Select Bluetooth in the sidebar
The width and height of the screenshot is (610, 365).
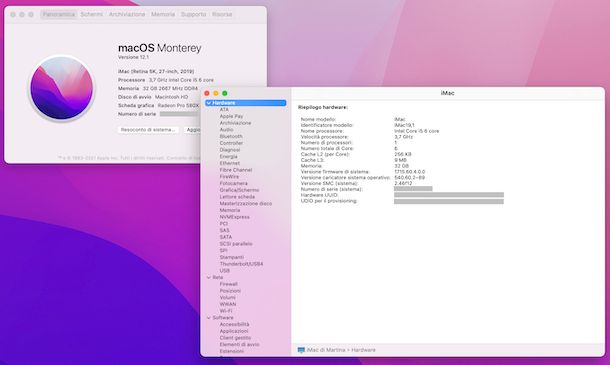click(x=231, y=137)
